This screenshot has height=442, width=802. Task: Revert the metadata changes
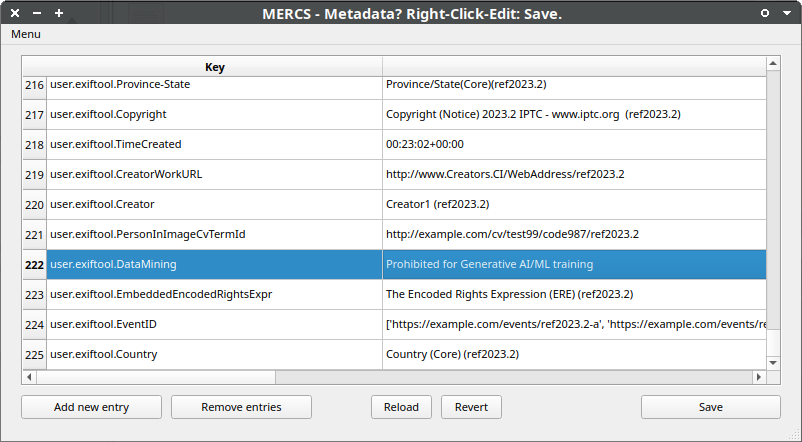pyautogui.click(x=471, y=407)
